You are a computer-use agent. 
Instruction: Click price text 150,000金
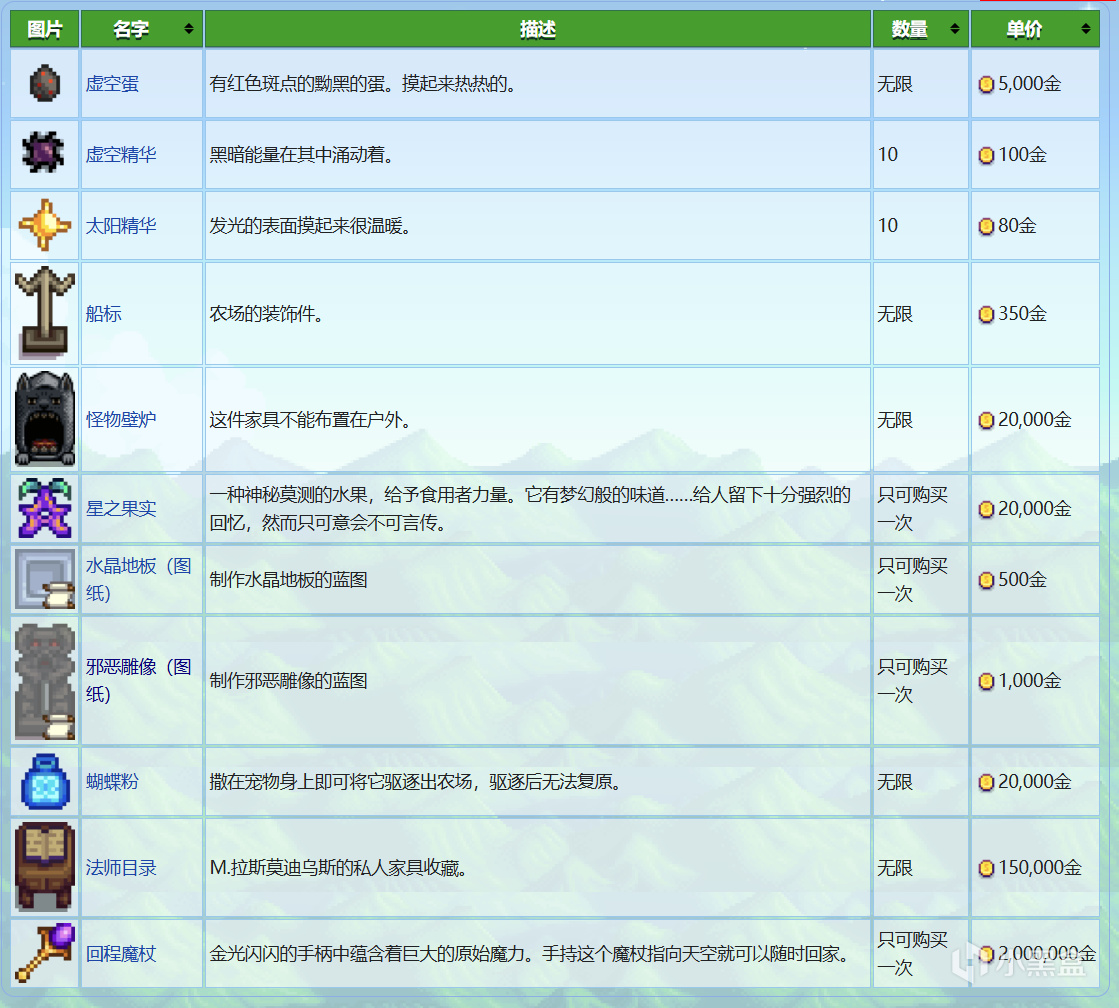(x=1040, y=867)
